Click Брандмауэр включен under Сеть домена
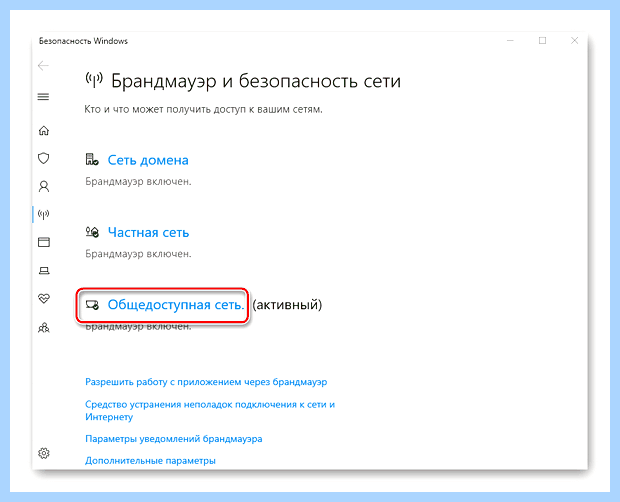Image resolution: width=620 pixels, height=502 pixels. [x=138, y=182]
